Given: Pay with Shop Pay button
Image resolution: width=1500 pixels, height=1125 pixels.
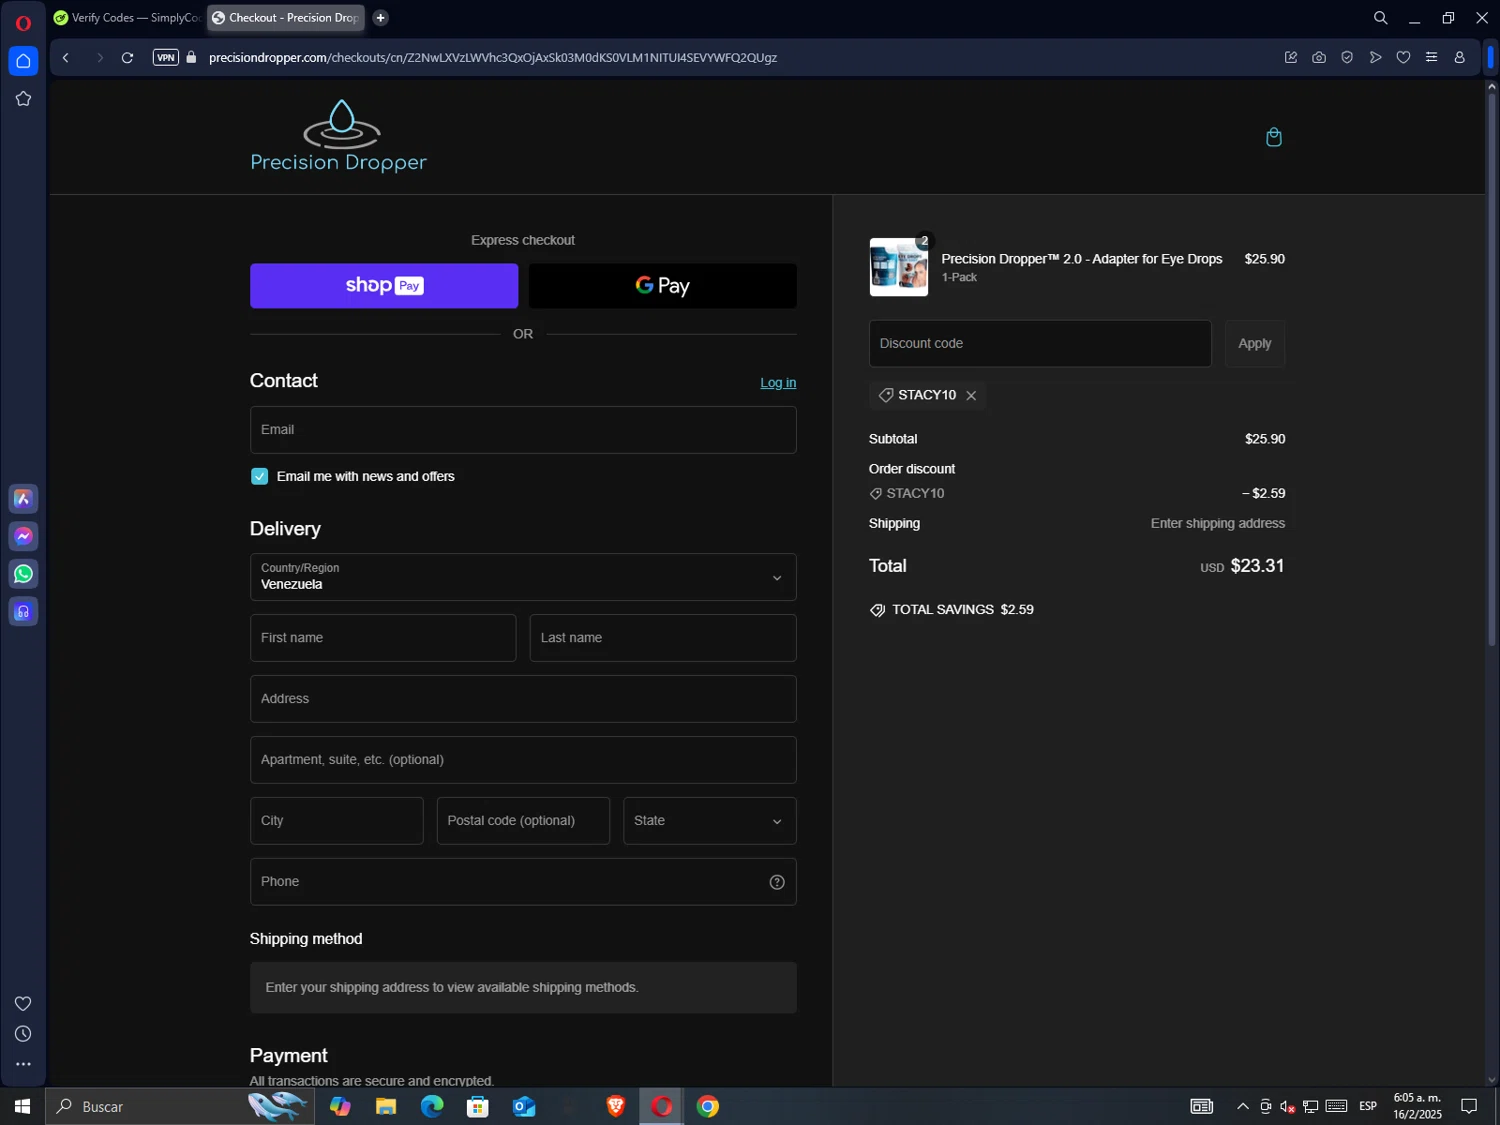Looking at the screenshot, I should [x=384, y=286].
